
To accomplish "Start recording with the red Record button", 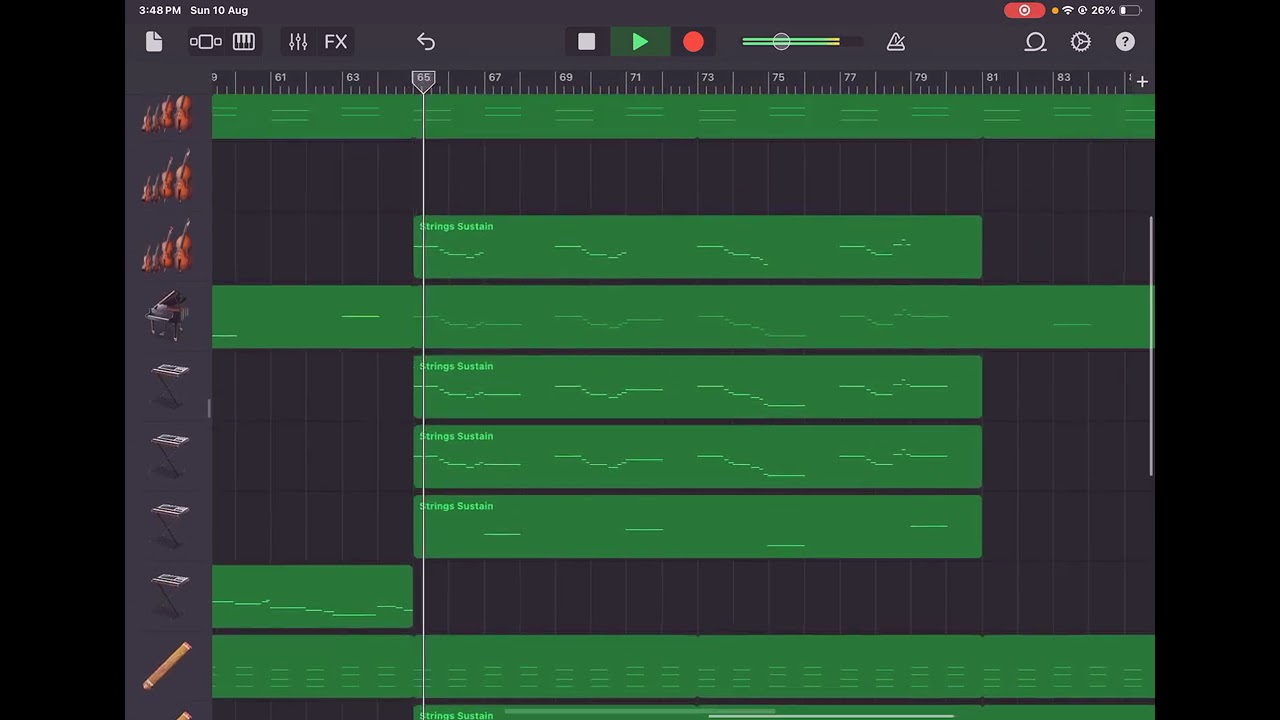I will [x=693, y=42].
